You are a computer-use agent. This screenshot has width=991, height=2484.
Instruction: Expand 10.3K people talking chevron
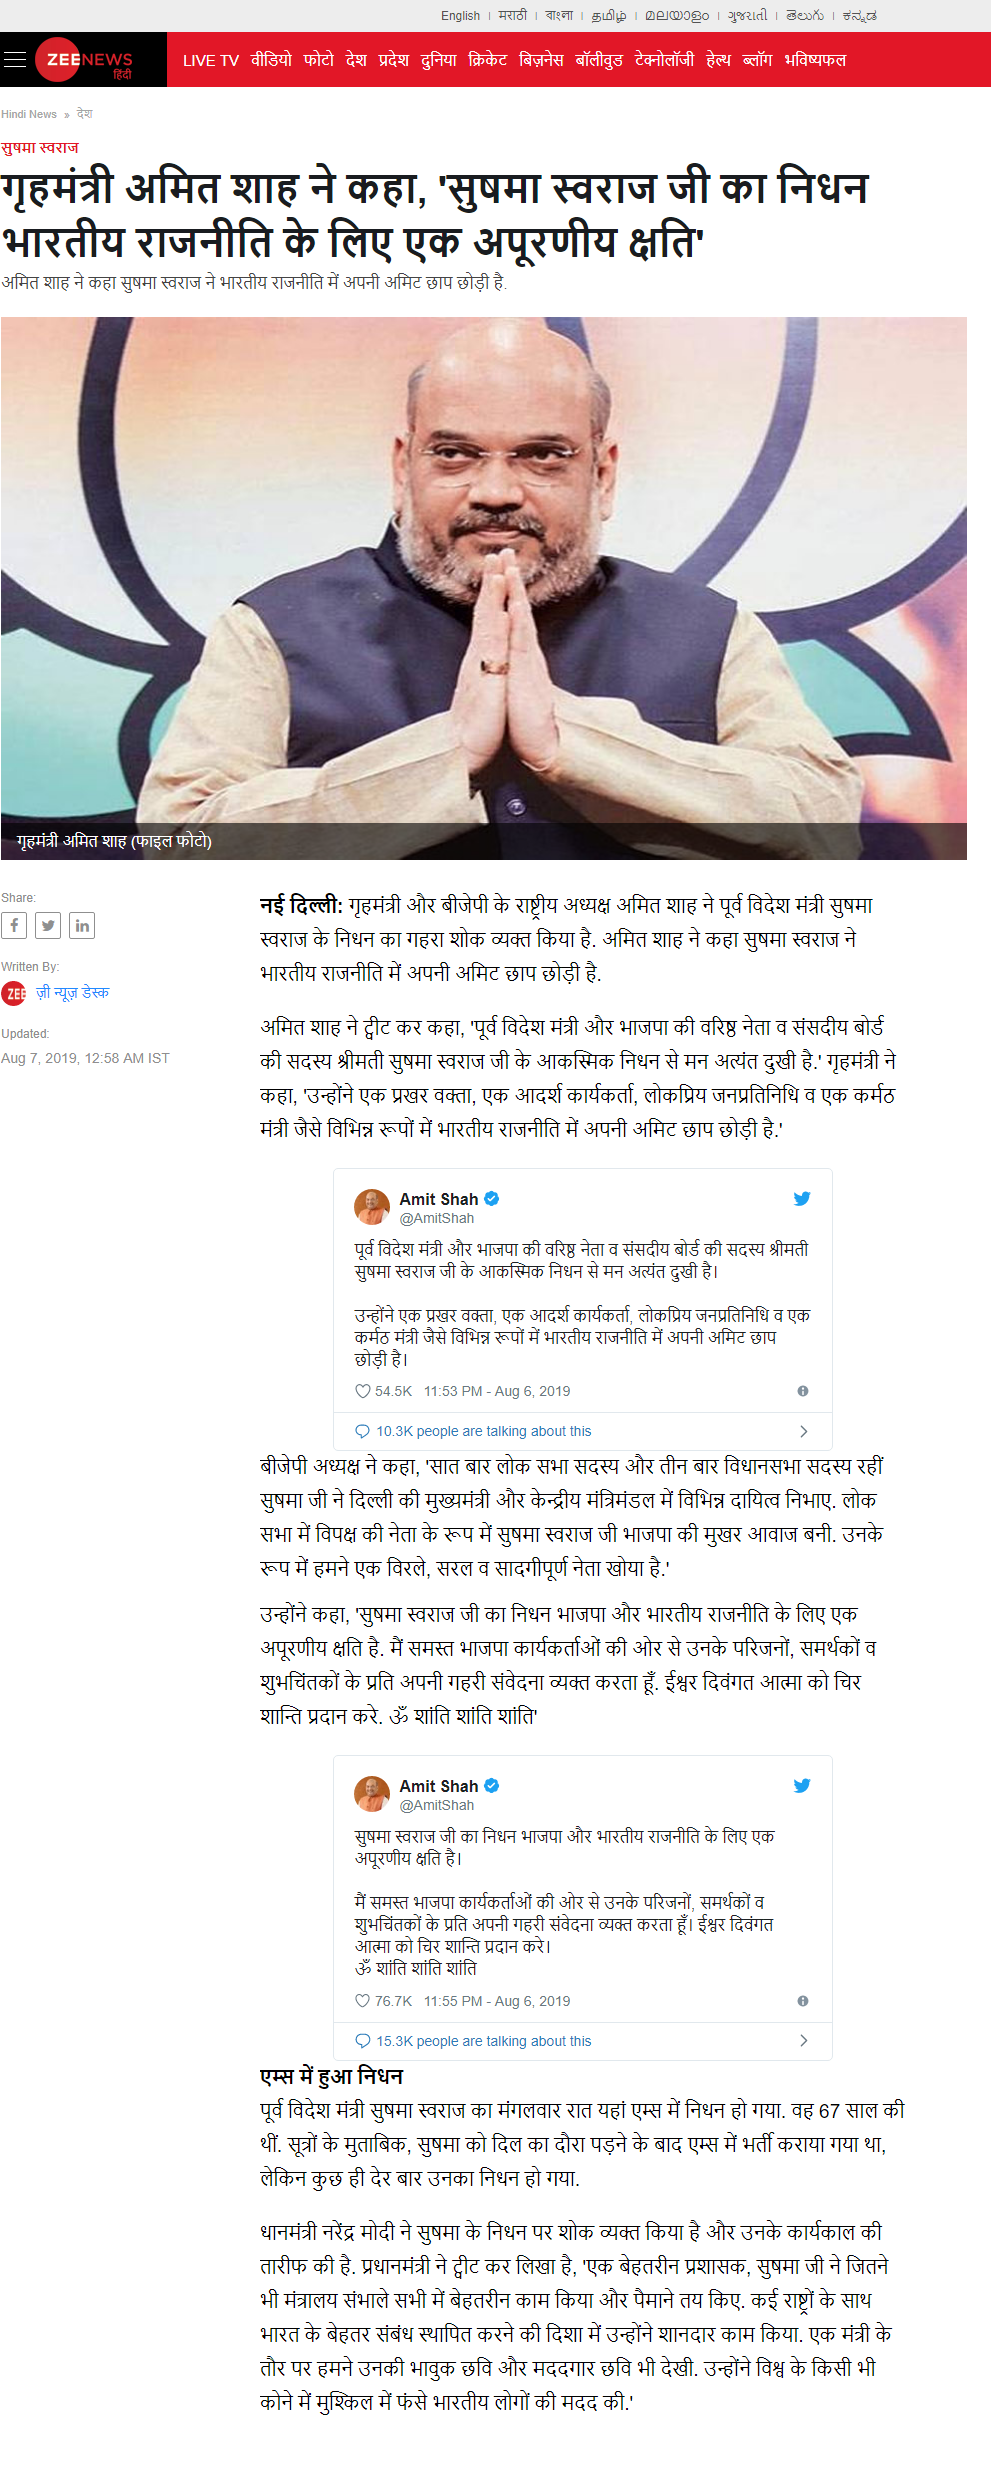804,1431
